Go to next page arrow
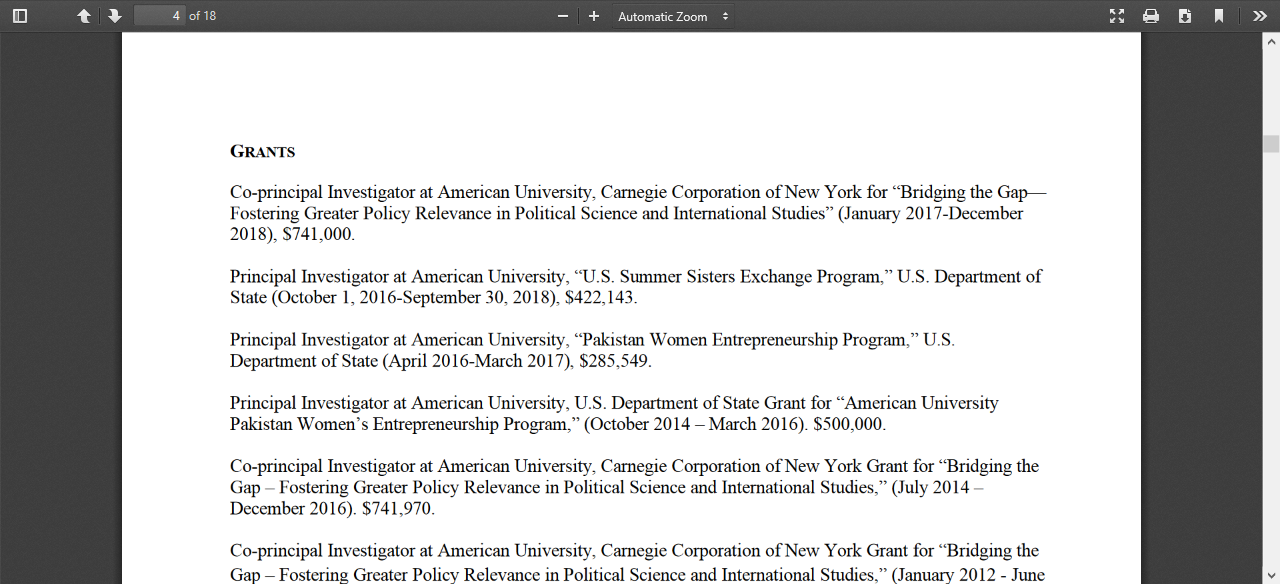The width and height of the screenshot is (1280, 584). [115, 16]
